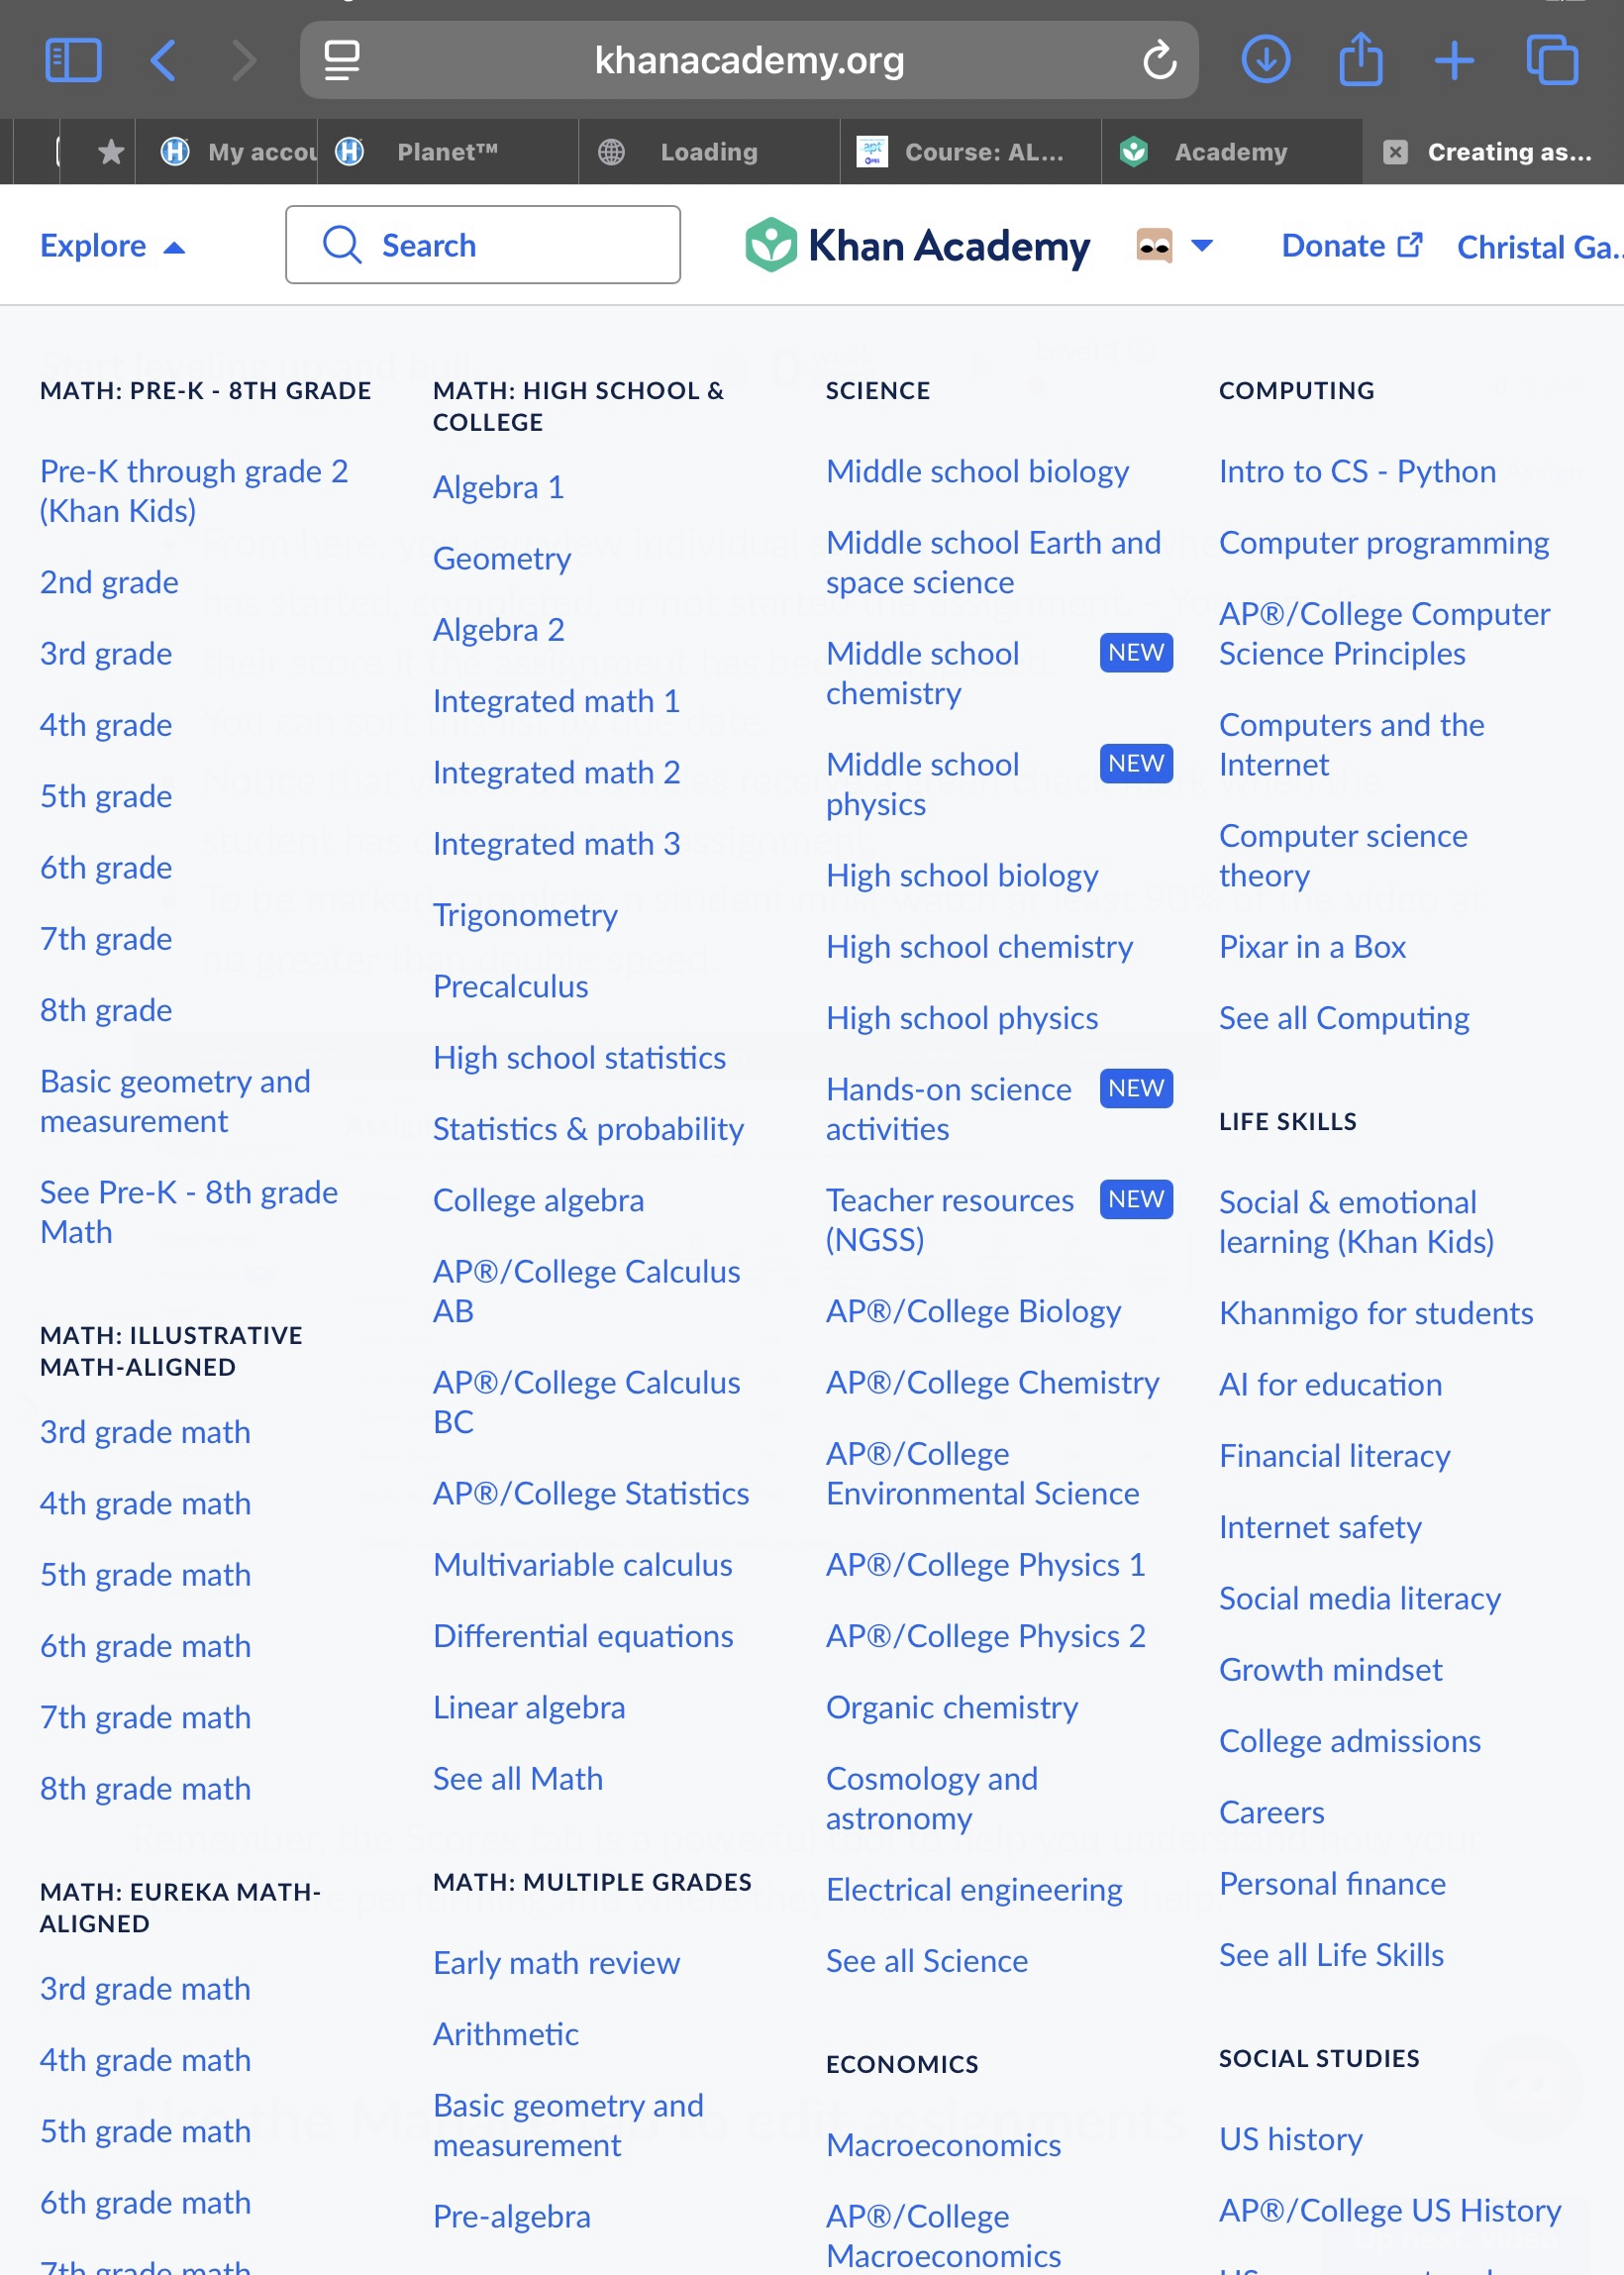The image size is (1624, 2275).
Task: Open the Safari downloads icon
Action: 1265,60
